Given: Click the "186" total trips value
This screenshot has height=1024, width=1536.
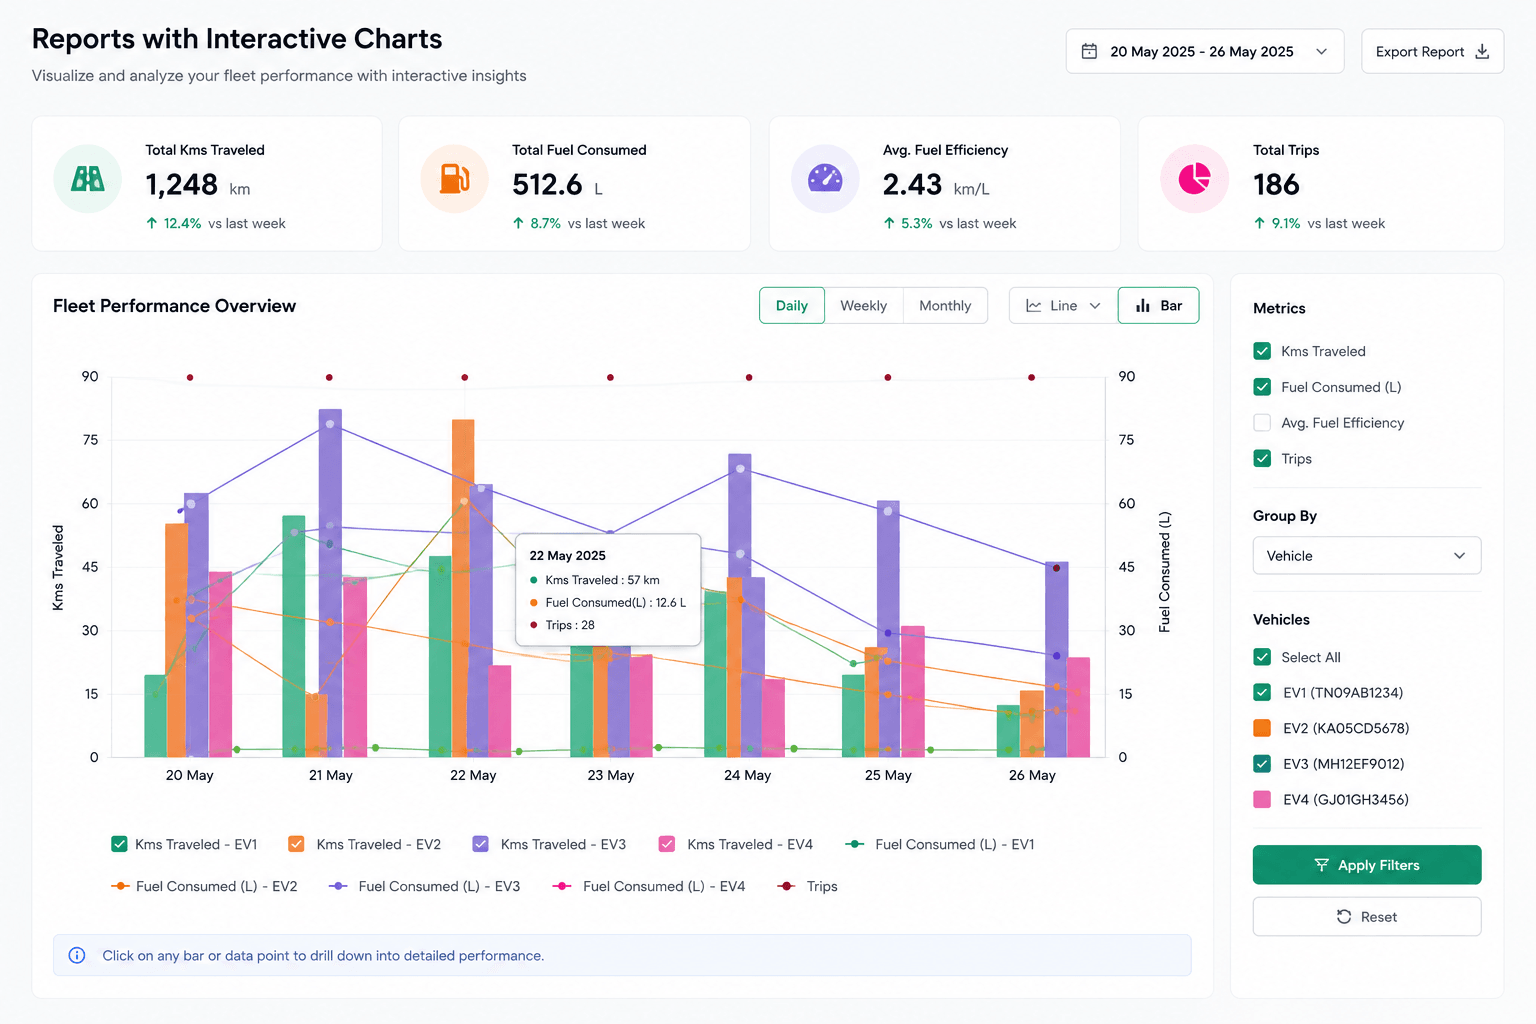Looking at the screenshot, I should coord(1276,185).
